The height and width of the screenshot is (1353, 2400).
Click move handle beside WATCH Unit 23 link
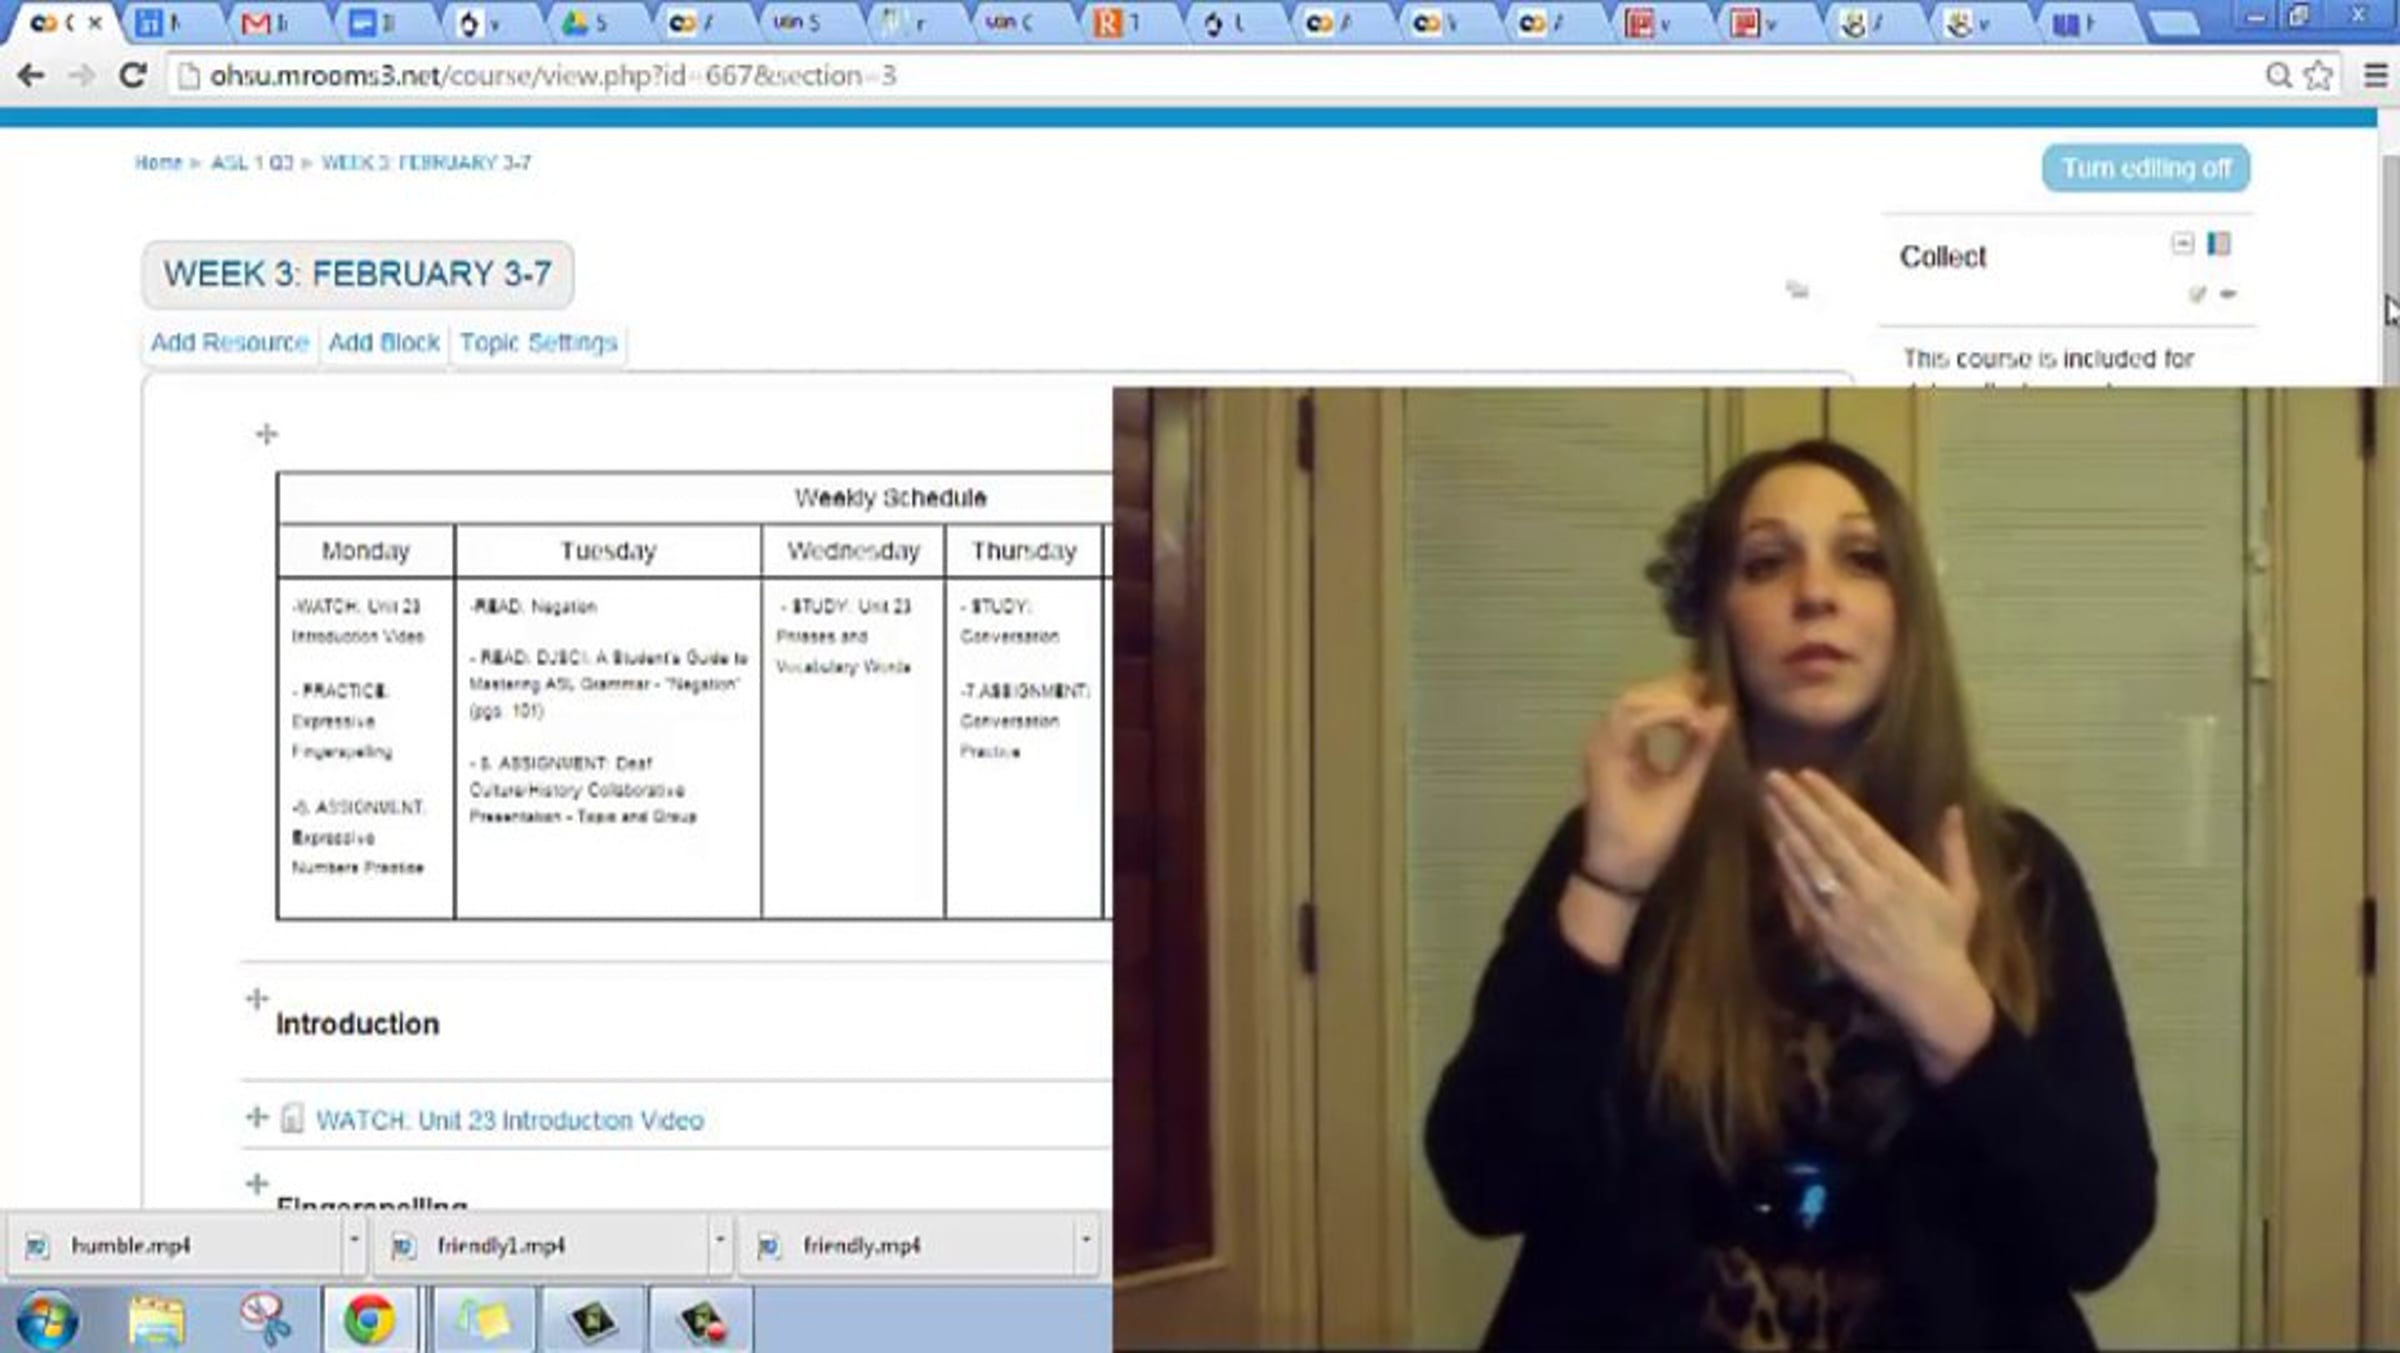click(257, 1117)
